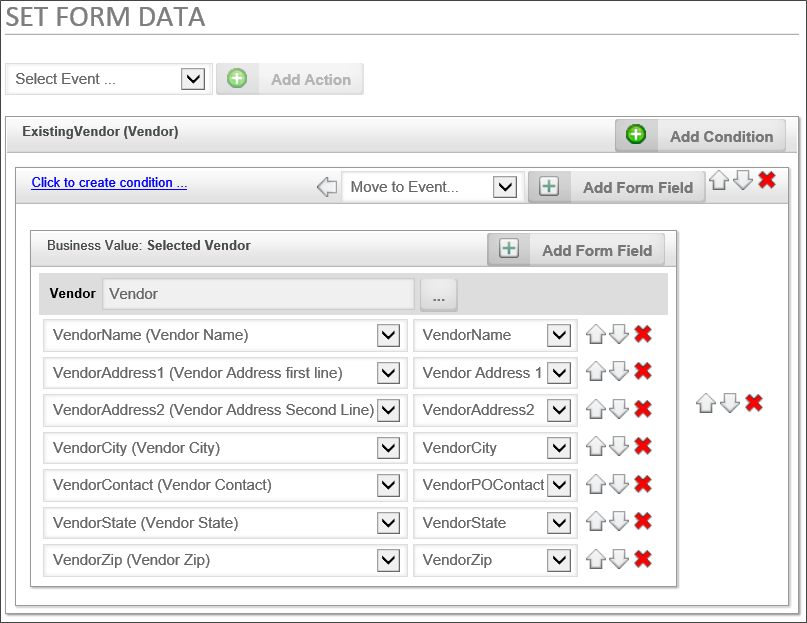Expand the VendorZip (Vendor Zip) dropdown
This screenshot has width=807, height=623.
[x=389, y=560]
